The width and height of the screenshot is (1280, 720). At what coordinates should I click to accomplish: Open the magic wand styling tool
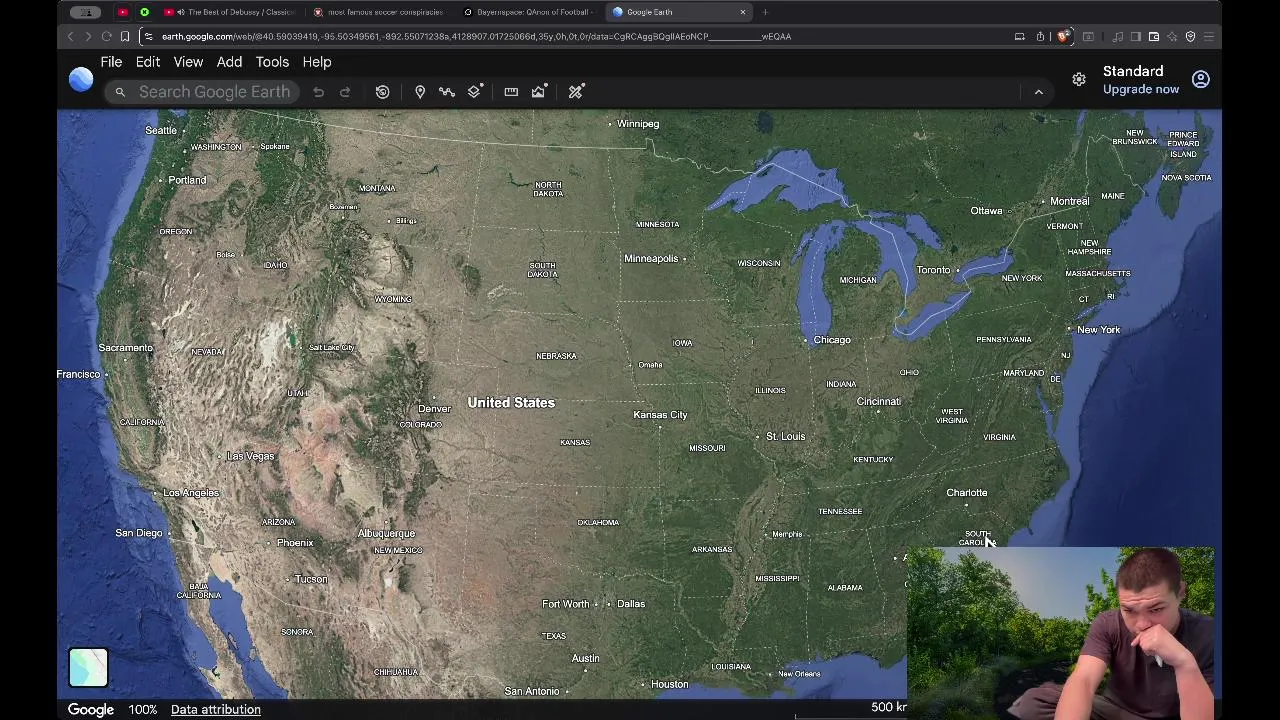tap(576, 92)
